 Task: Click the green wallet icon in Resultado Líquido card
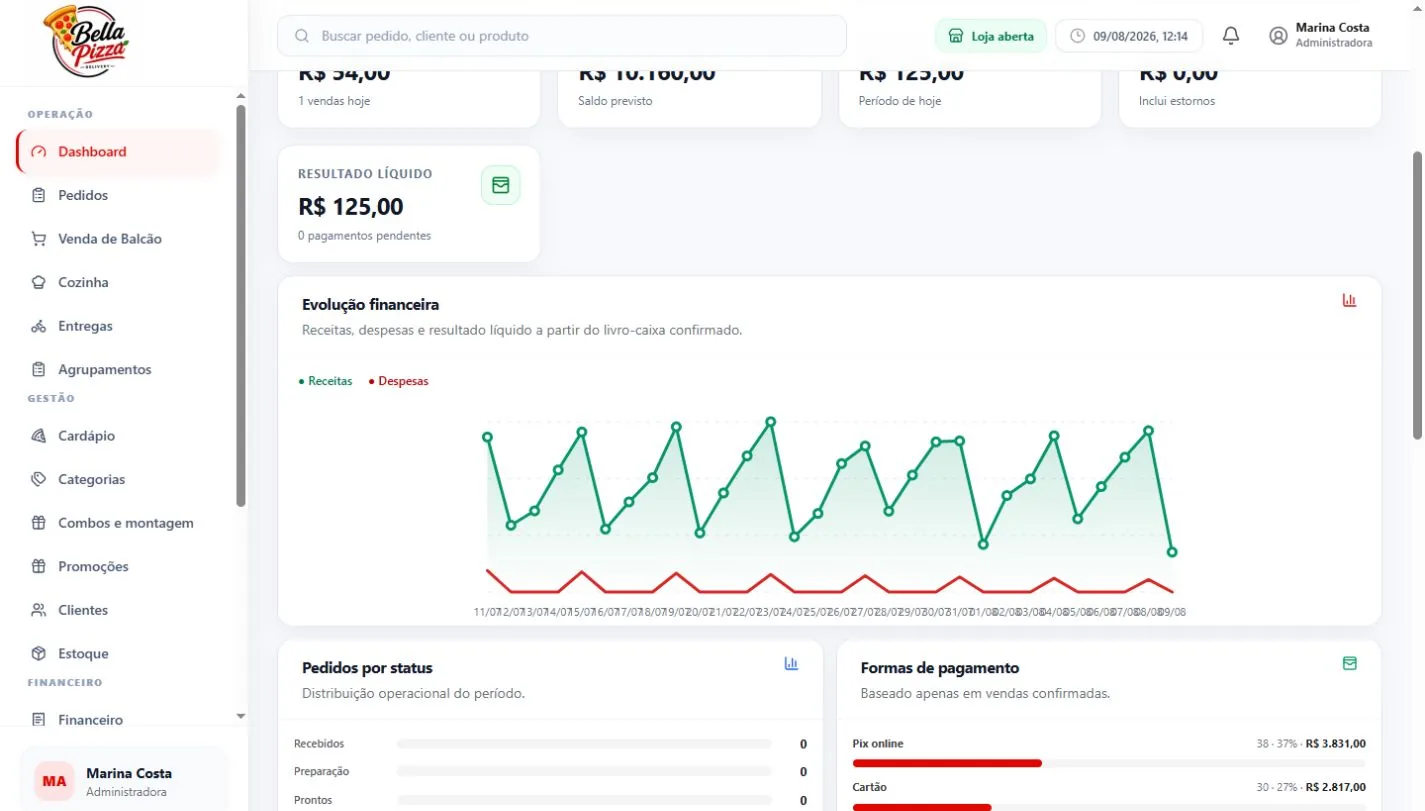coord(501,185)
